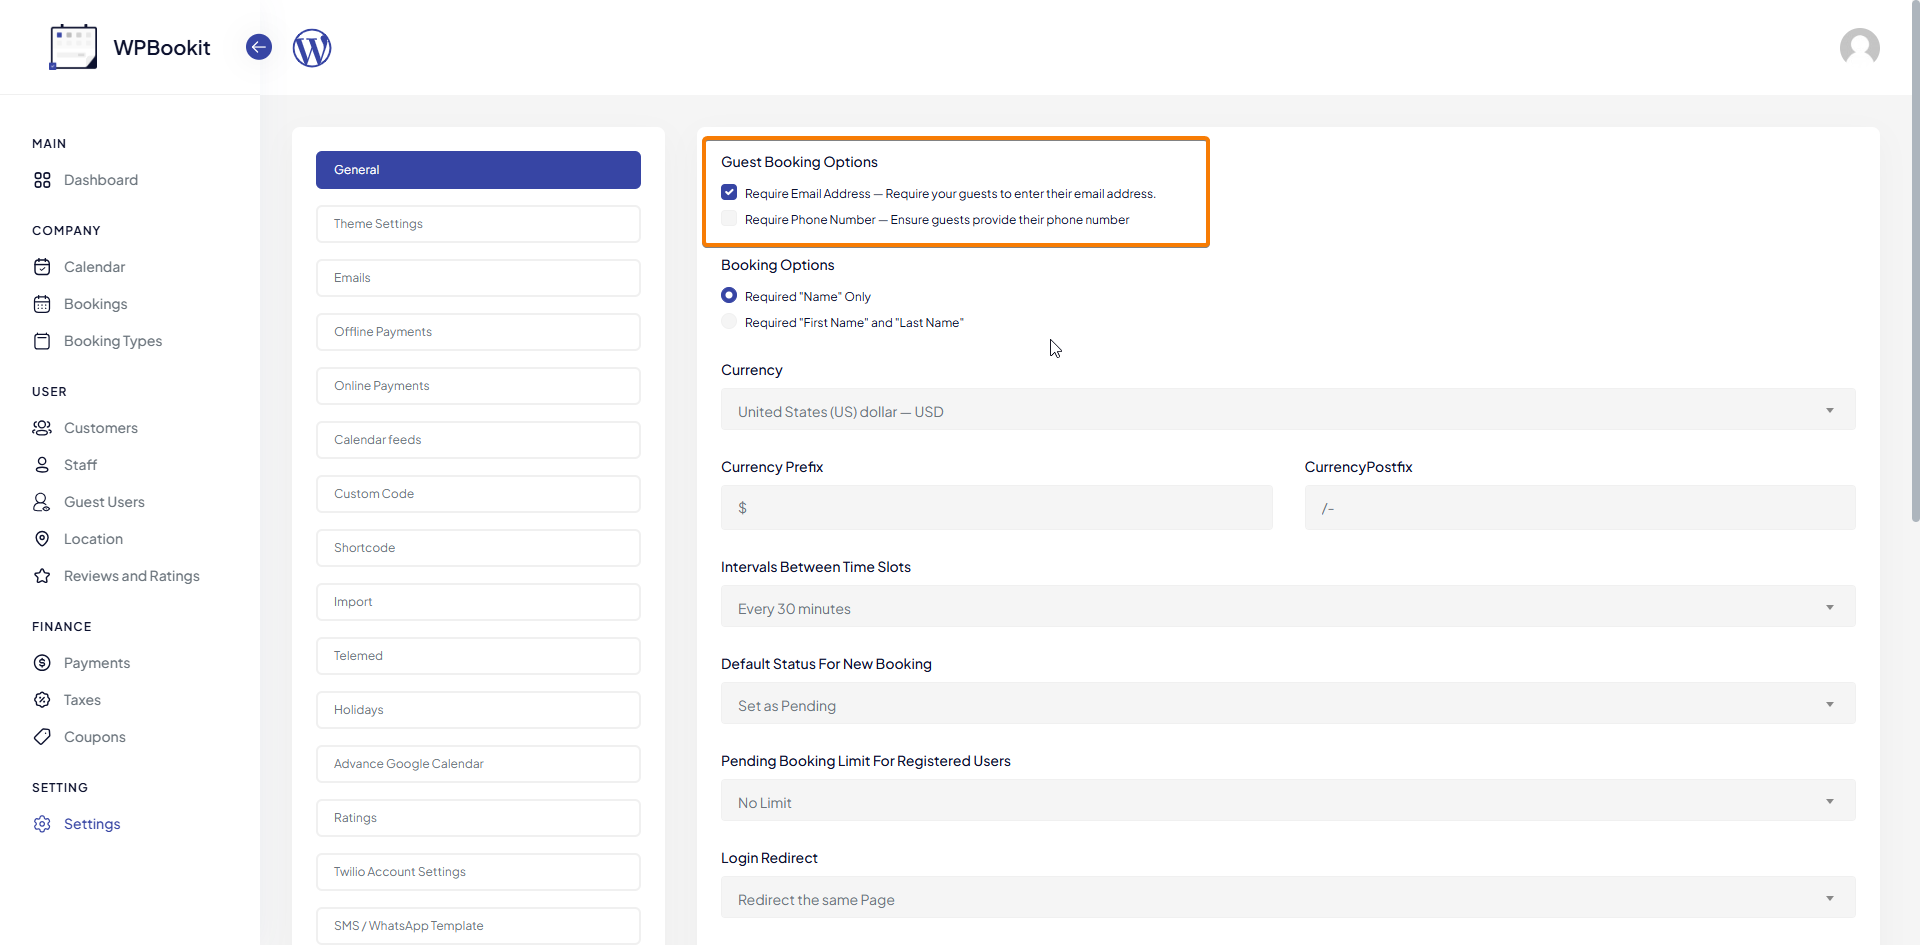Click the Payments dollar icon

point(42,663)
